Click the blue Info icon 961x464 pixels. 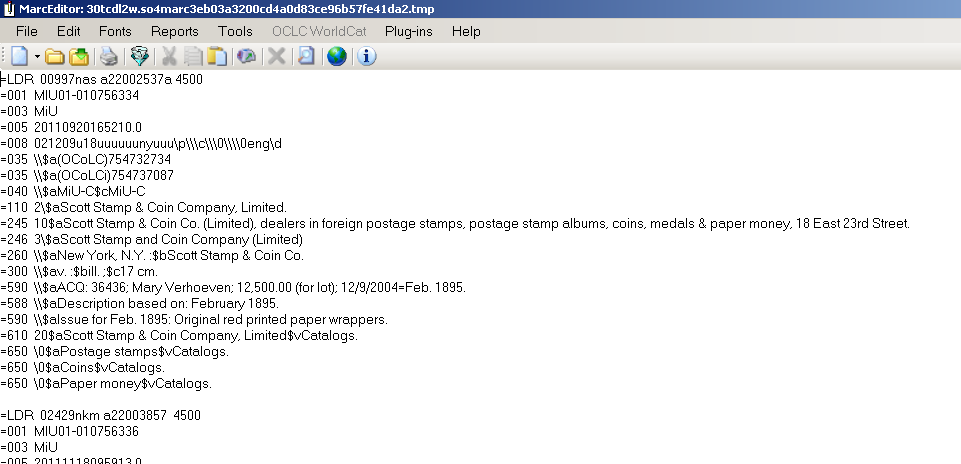coord(367,56)
